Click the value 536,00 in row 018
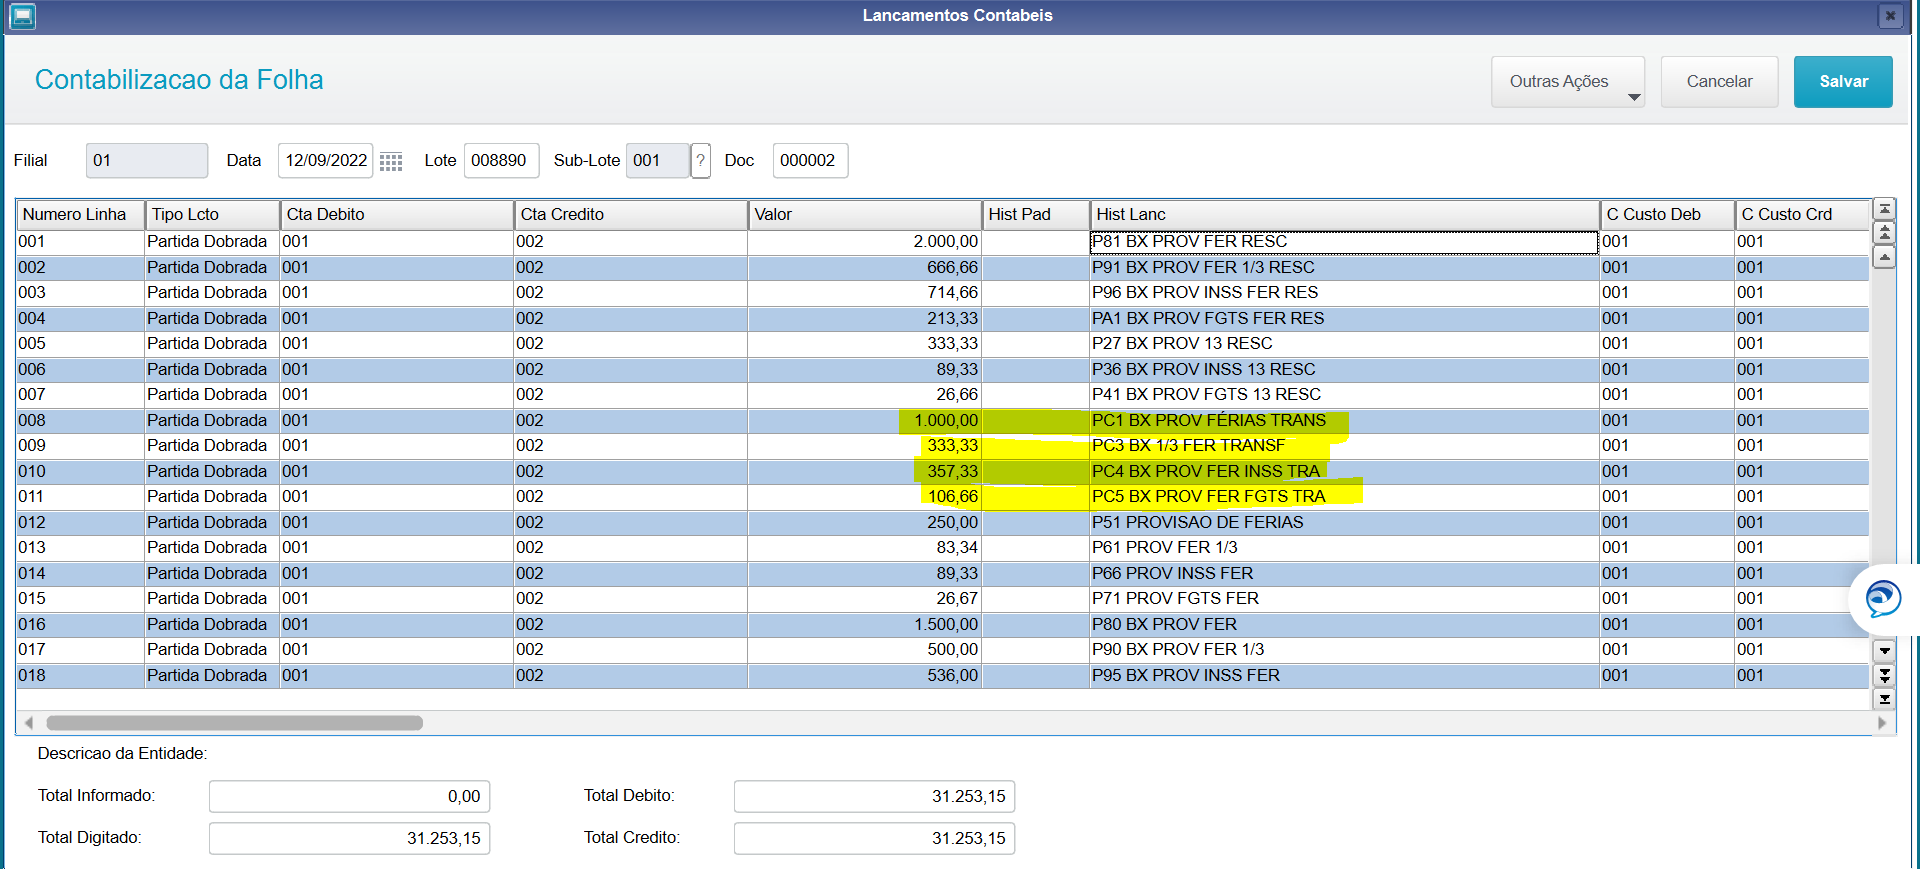 coord(952,676)
